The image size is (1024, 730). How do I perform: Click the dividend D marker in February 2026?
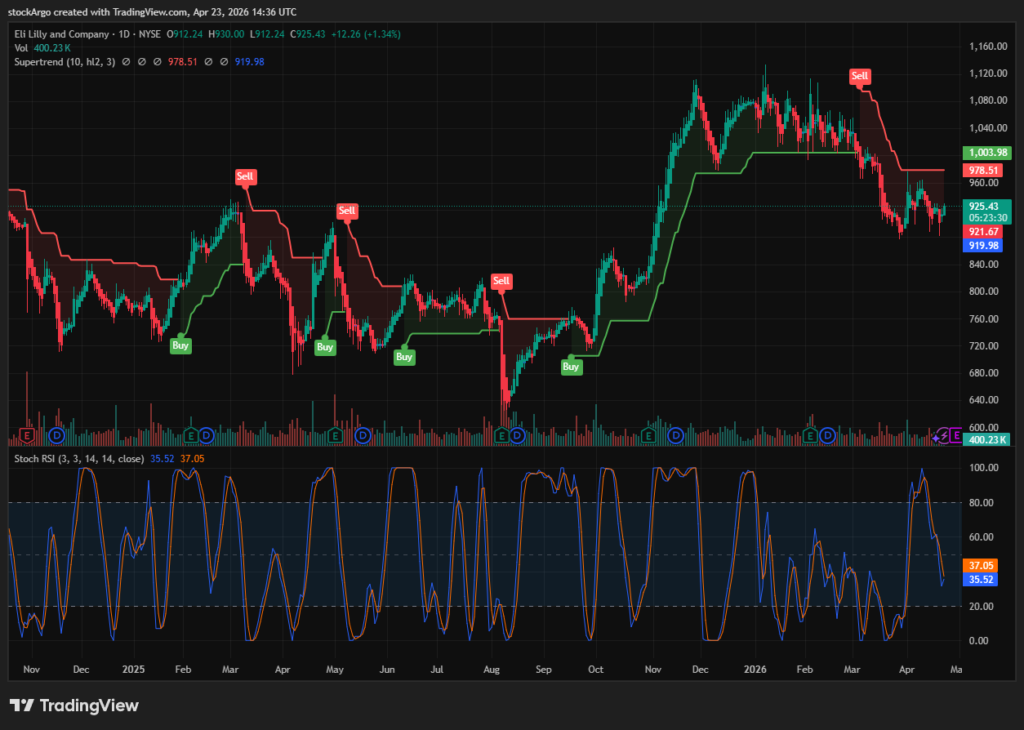click(827, 435)
